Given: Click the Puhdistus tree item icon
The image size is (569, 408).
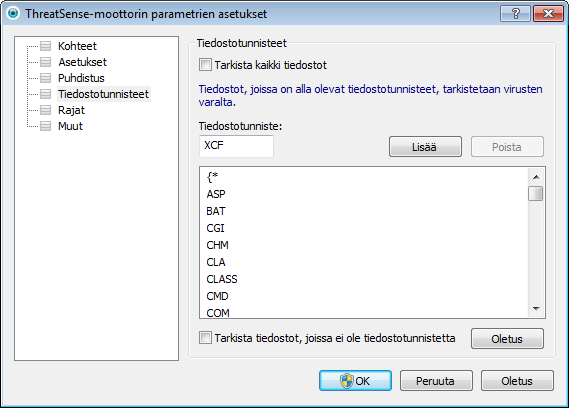Looking at the screenshot, I should coord(45,78).
